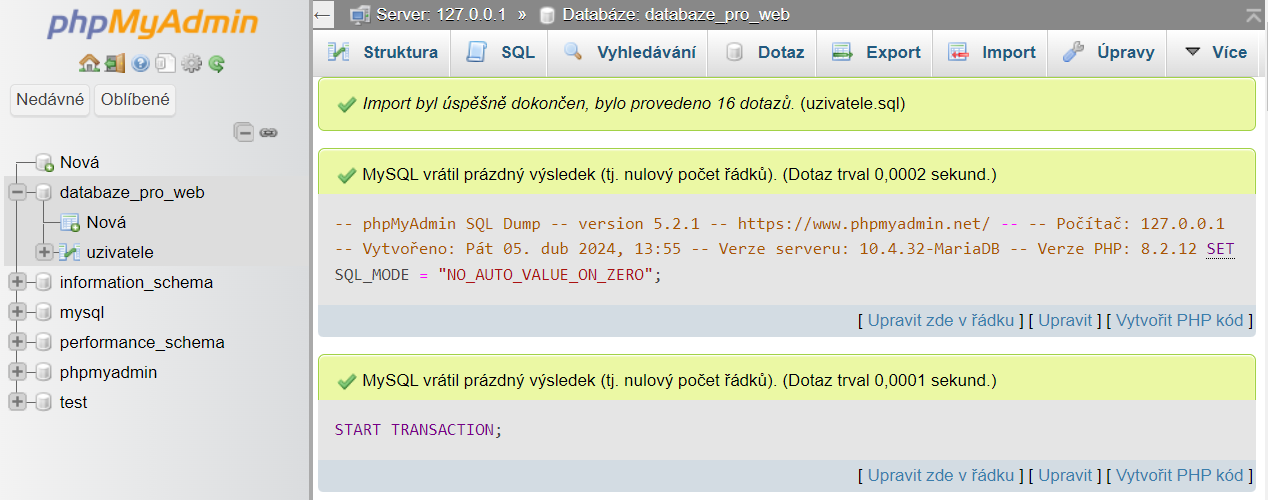Expand the performance_schema node

tap(17, 342)
